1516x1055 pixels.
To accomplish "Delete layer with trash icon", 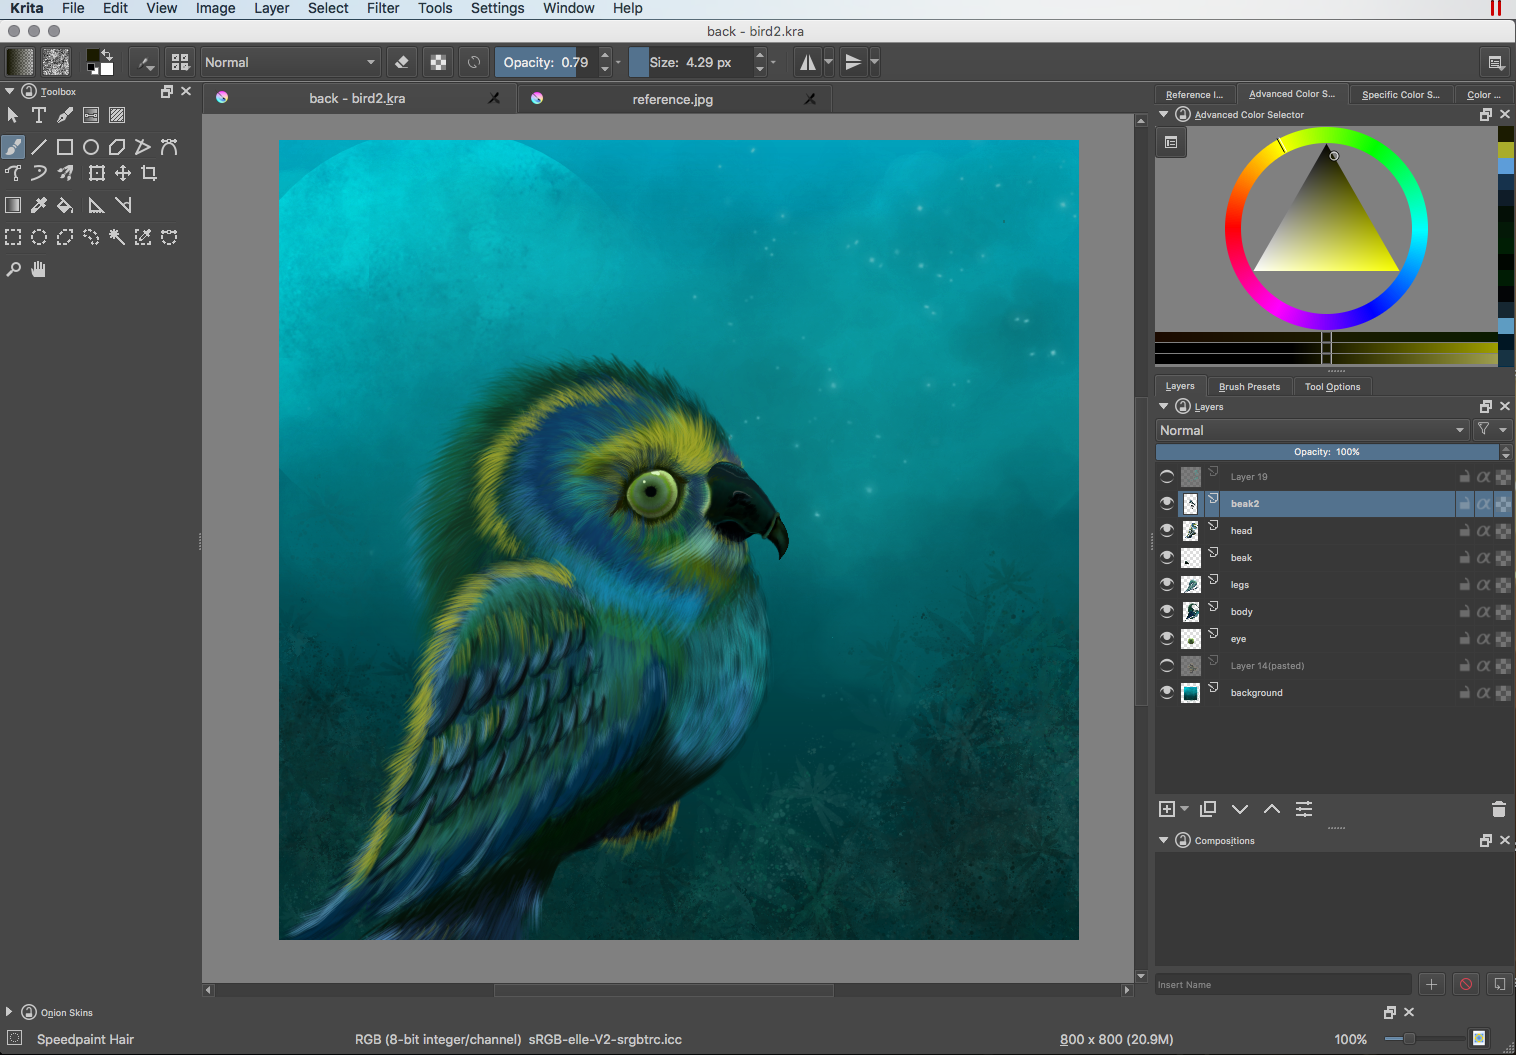I will (x=1498, y=809).
